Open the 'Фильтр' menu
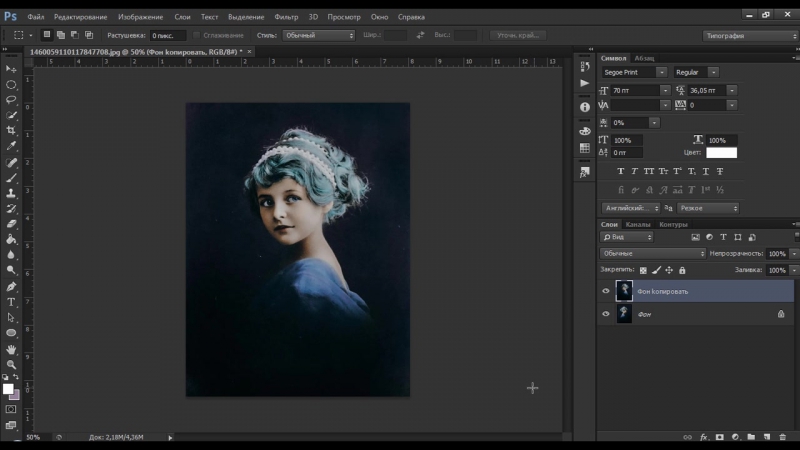Image resolution: width=800 pixels, height=450 pixels. [286, 18]
